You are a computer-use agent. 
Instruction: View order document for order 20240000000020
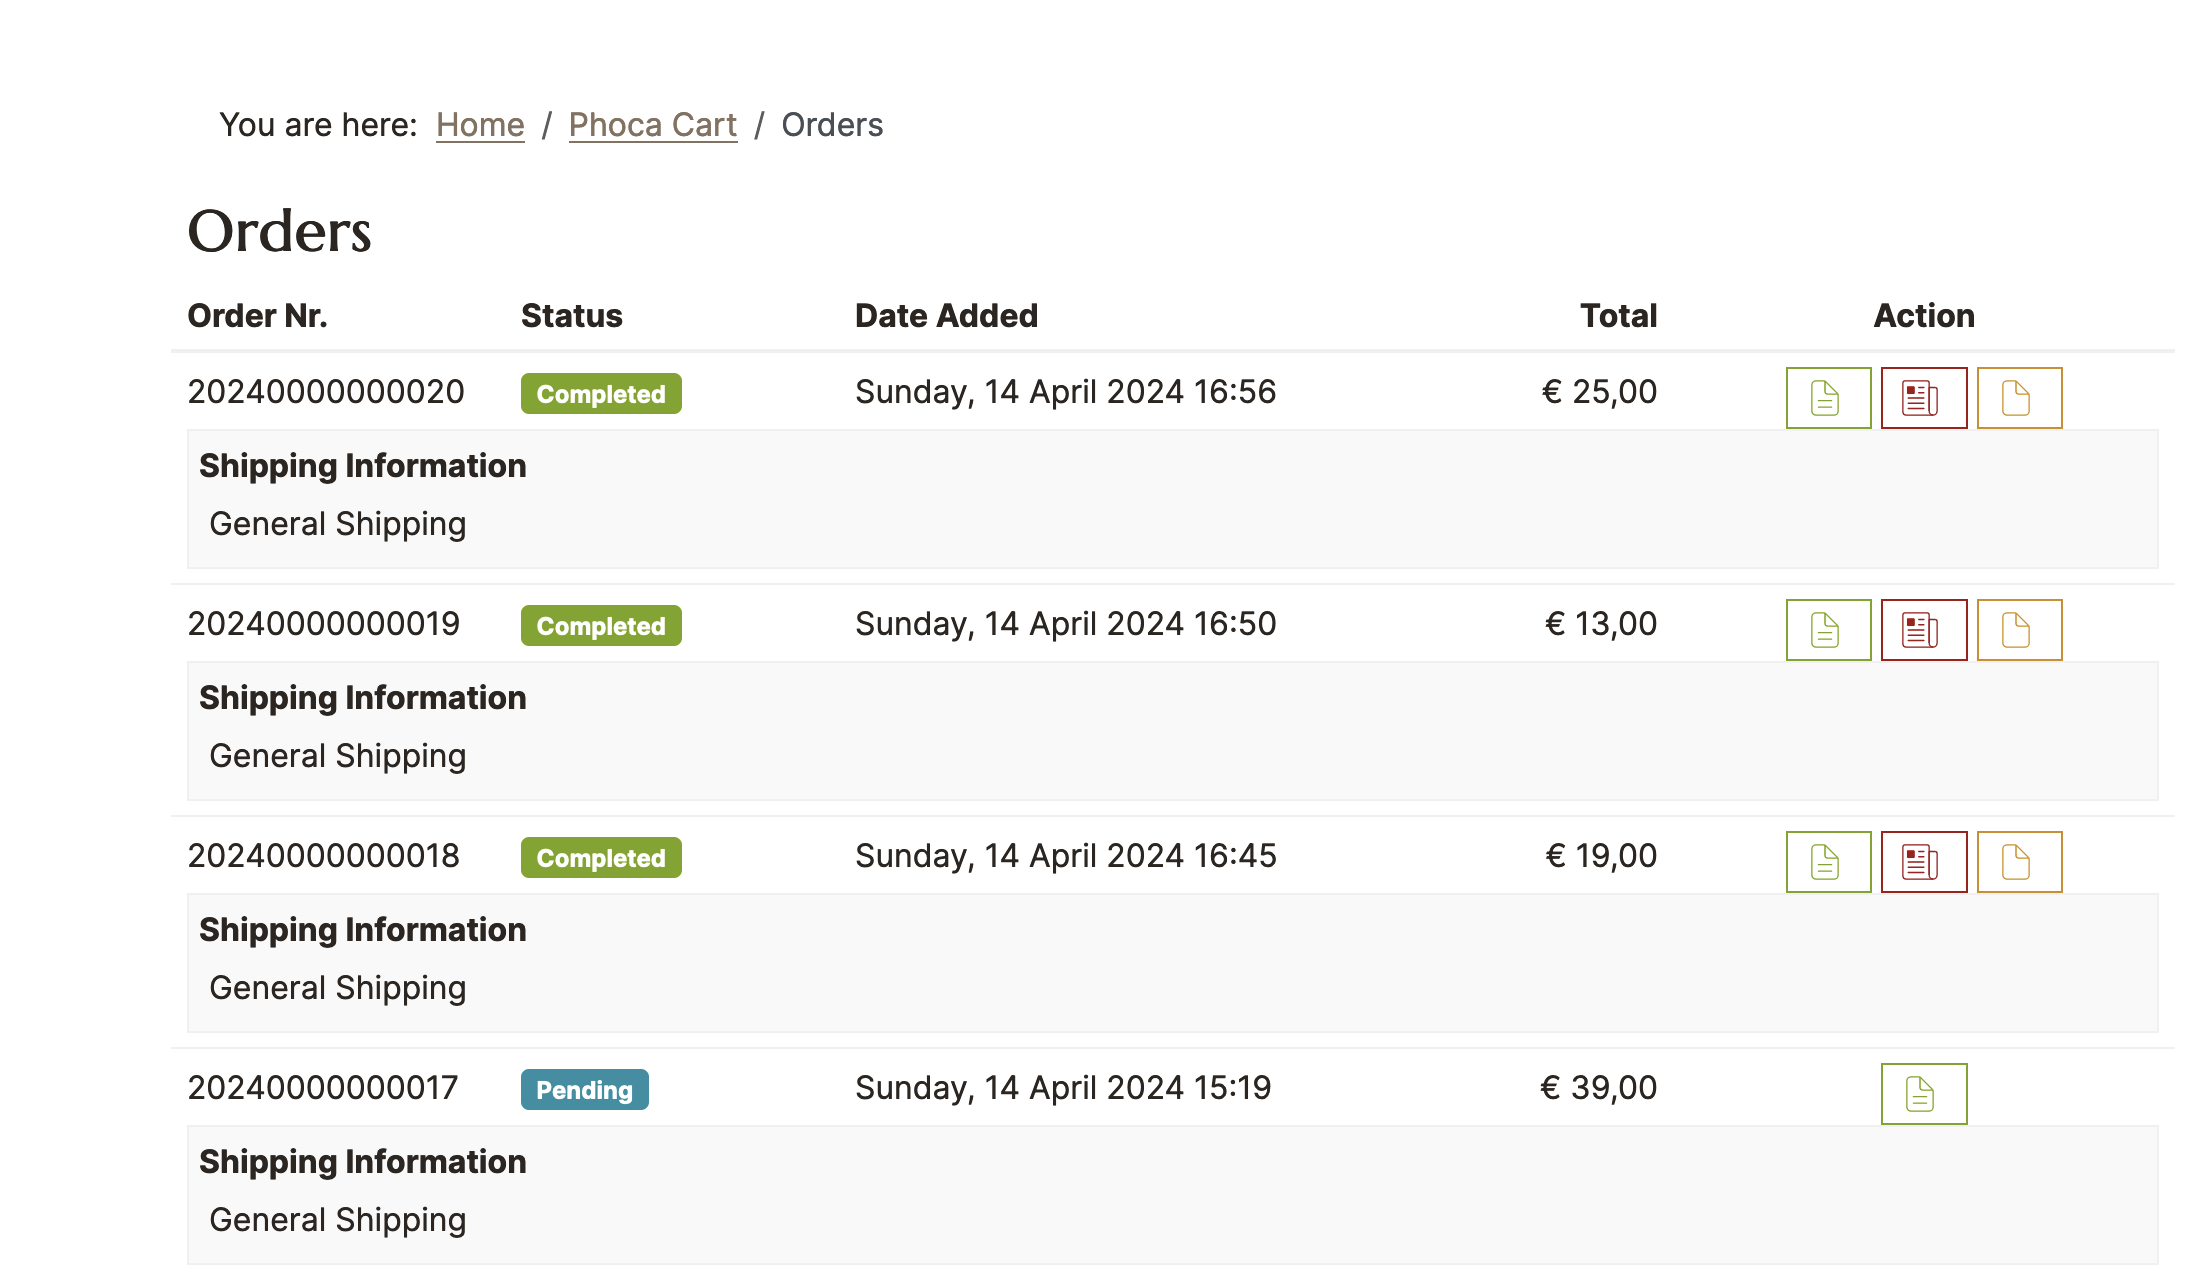click(x=1827, y=398)
